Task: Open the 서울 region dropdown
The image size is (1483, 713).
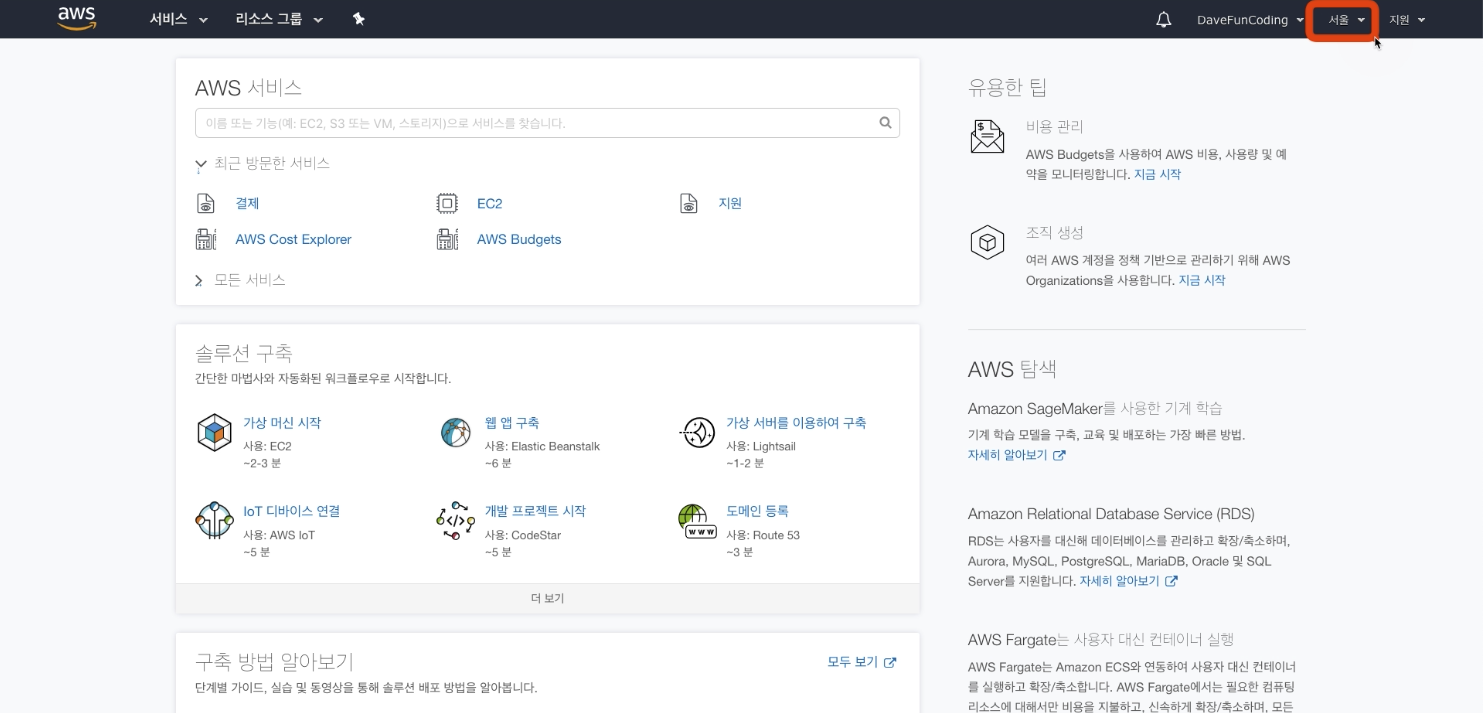Action: coord(1346,20)
